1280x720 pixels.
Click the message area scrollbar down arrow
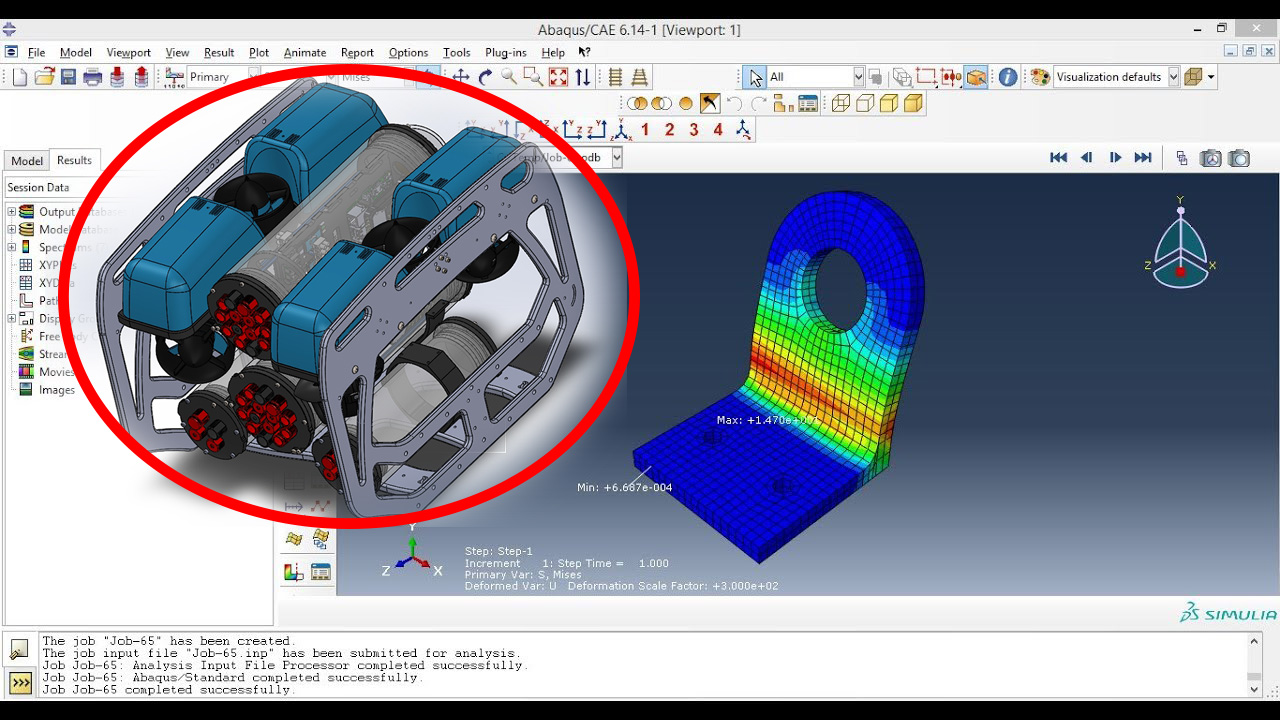point(1254,688)
